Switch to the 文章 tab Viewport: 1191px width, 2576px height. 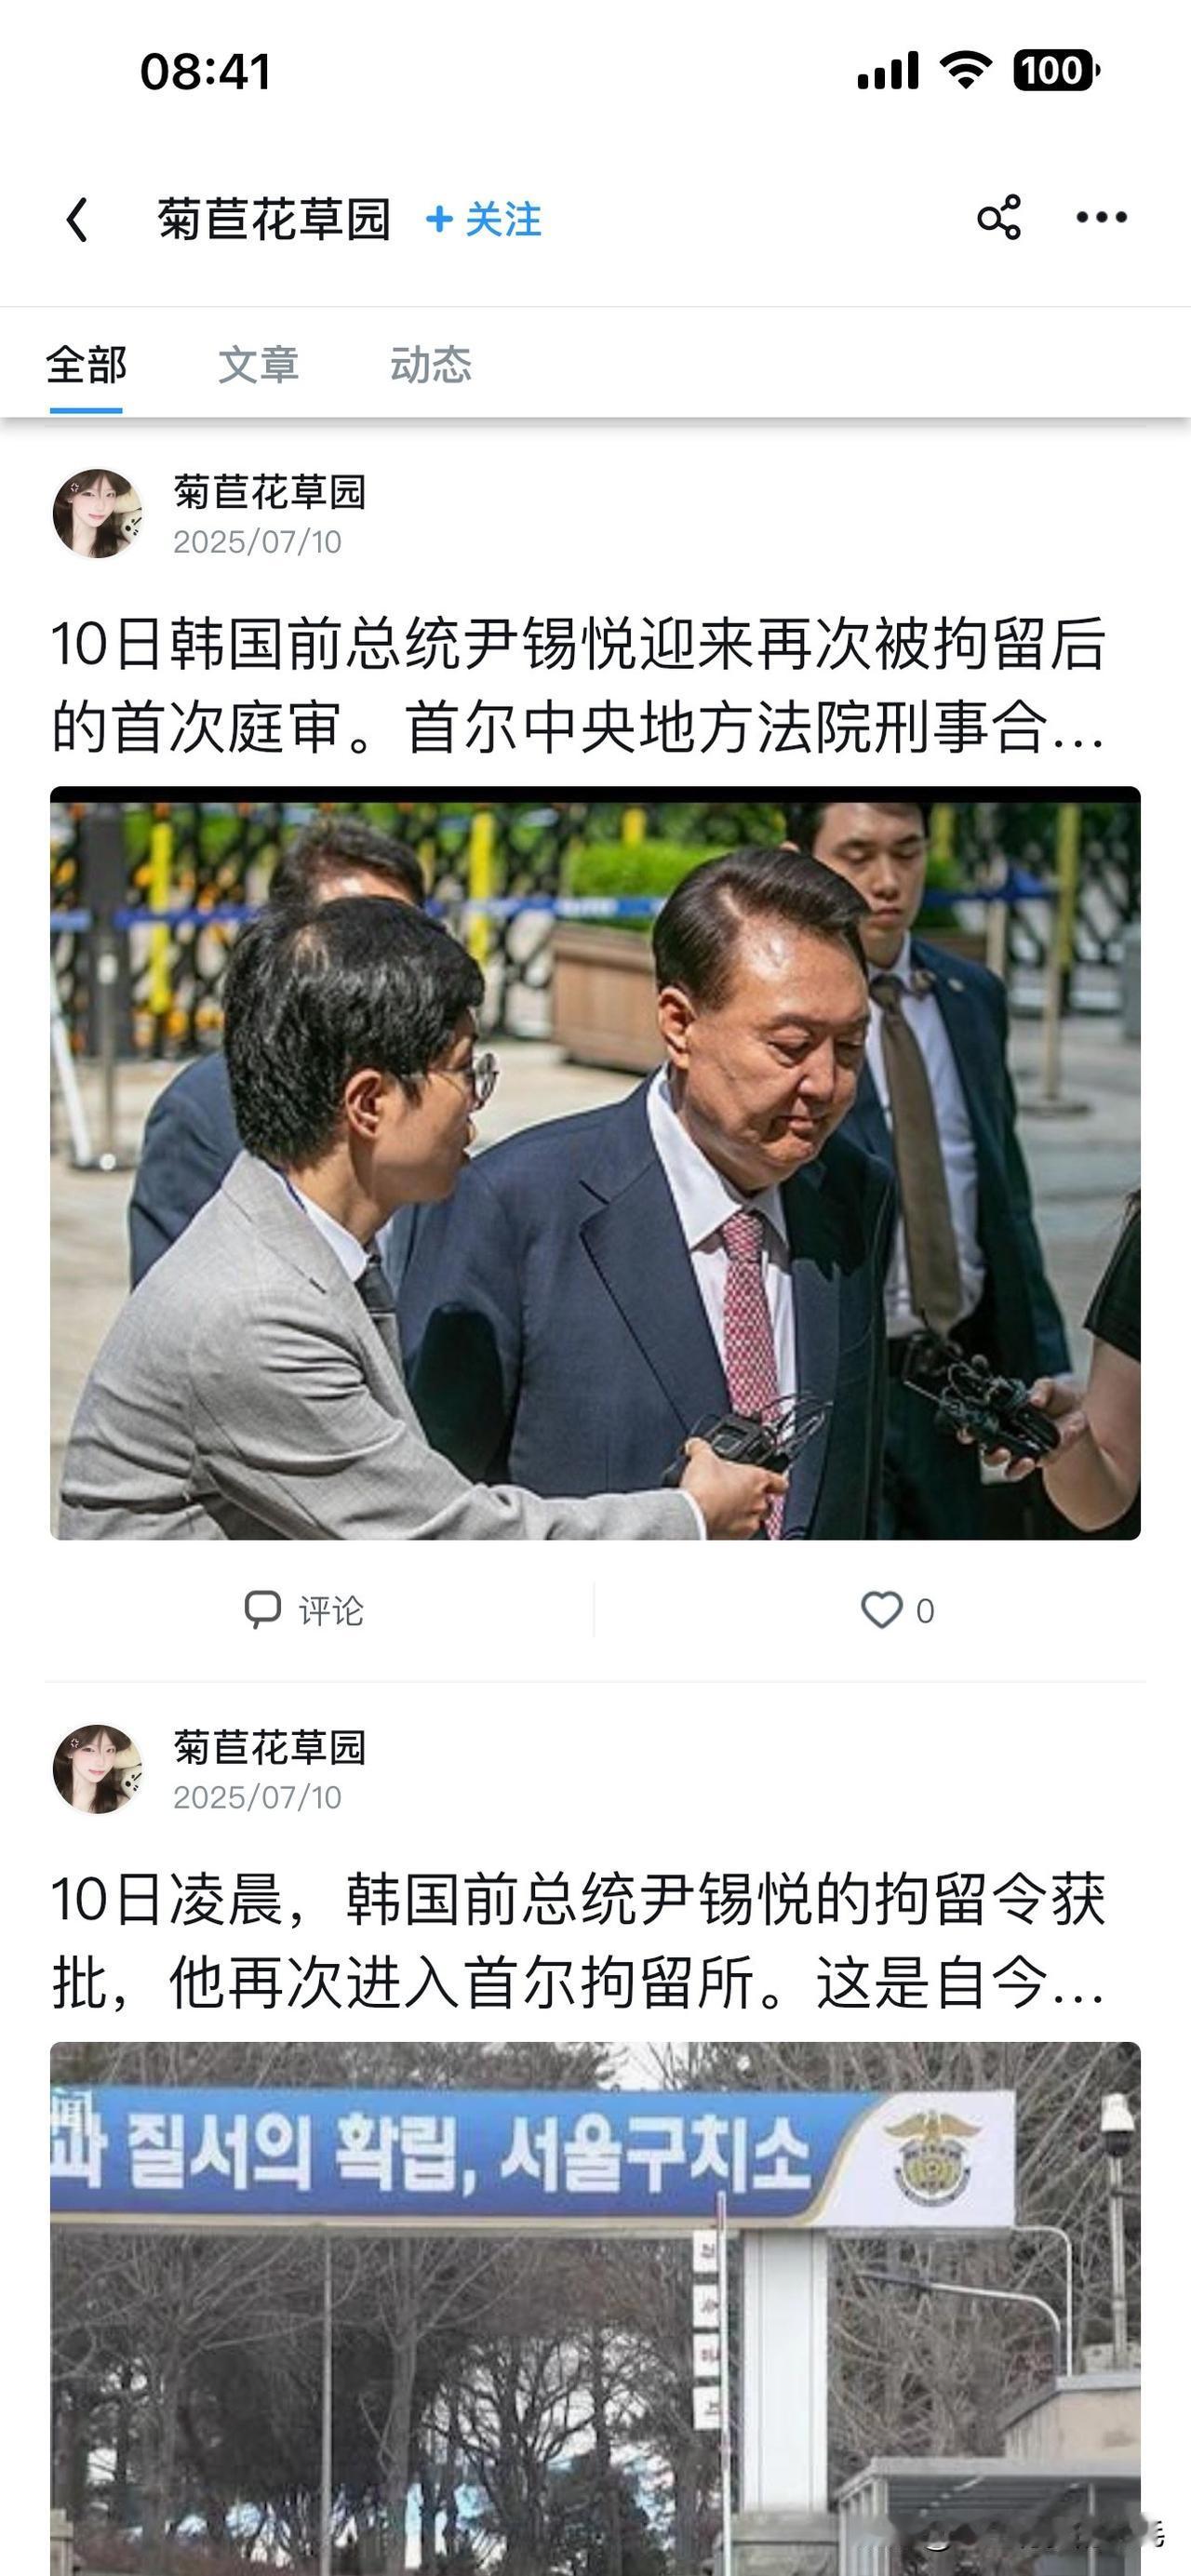tap(258, 364)
